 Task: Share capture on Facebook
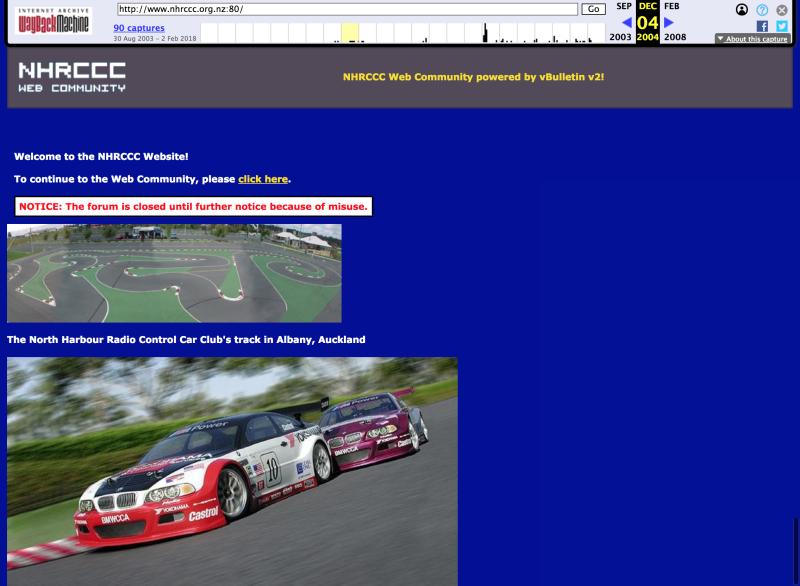(762, 27)
